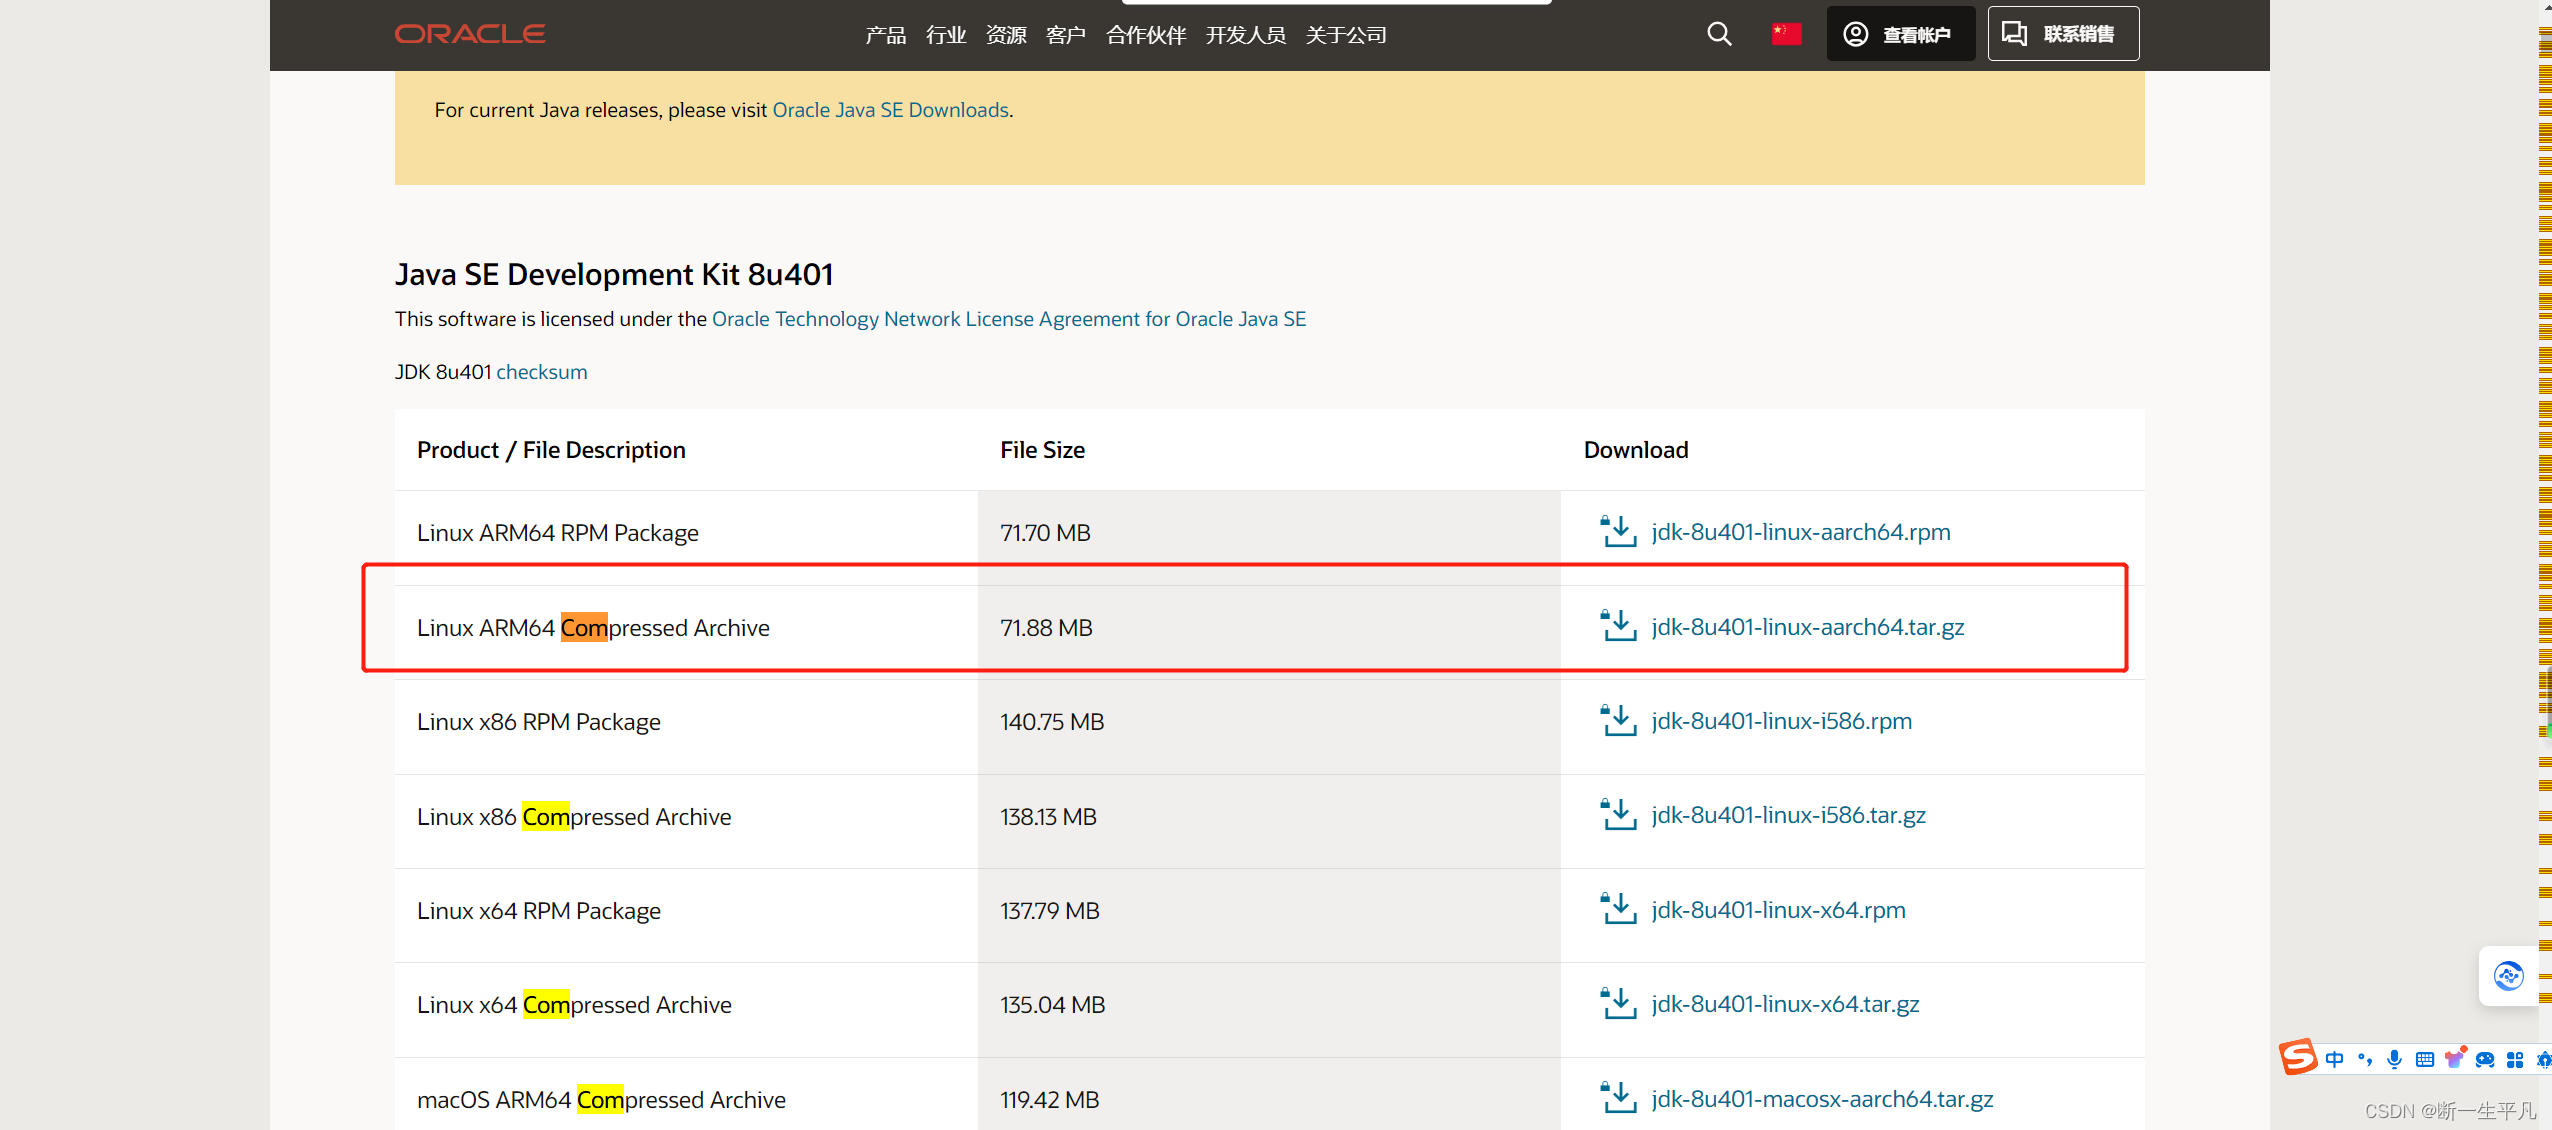Open the Oracle Technology Network License Agreement link
This screenshot has width=2552, height=1130.
pyautogui.click(x=1009, y=319)
